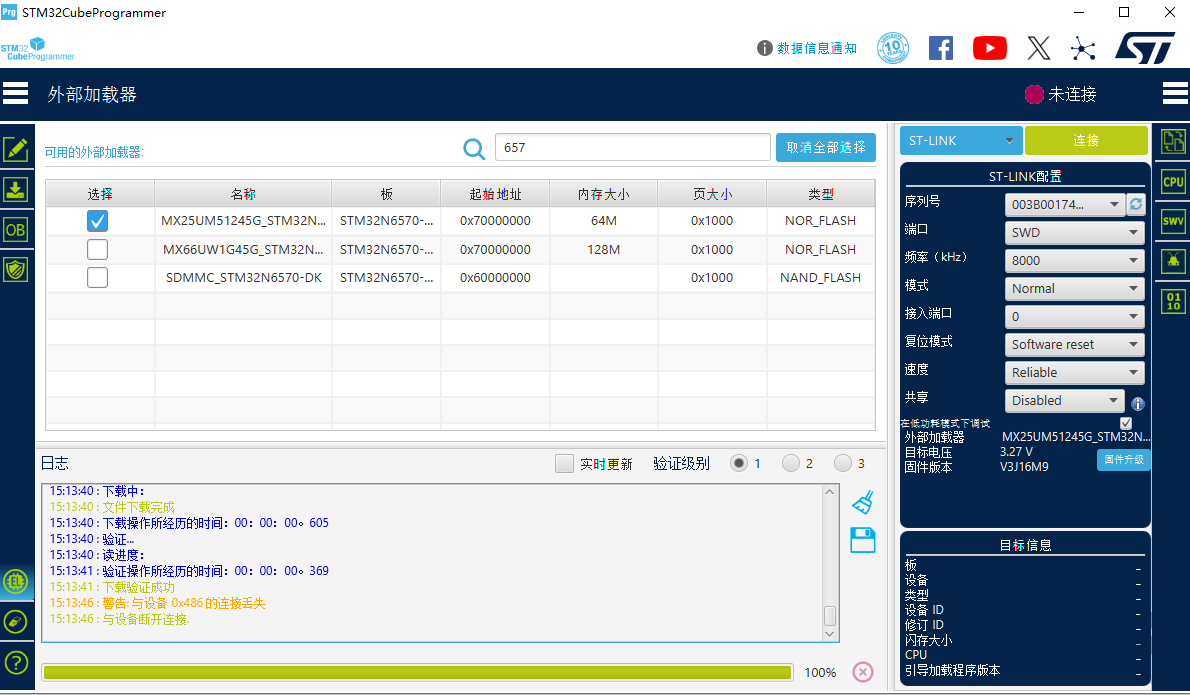Screen dimensions: 1190x695
Task: Open the ST-LINK interface dropdown
Action: coord(961,140)
